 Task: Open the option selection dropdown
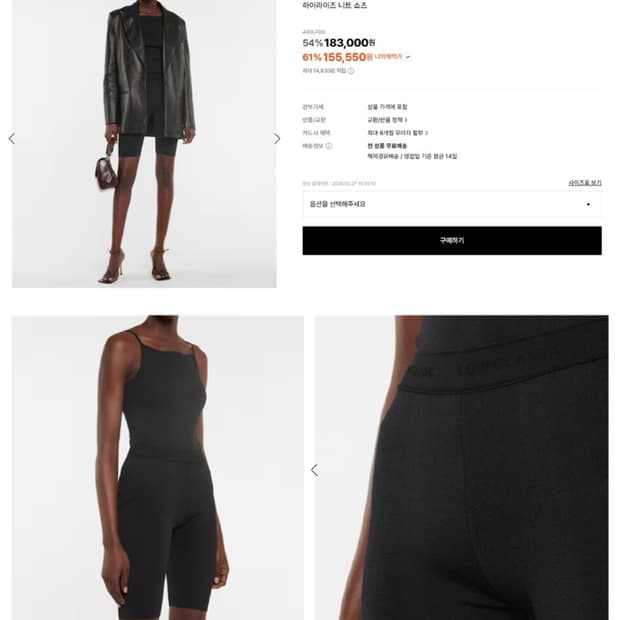pos(452,204)
